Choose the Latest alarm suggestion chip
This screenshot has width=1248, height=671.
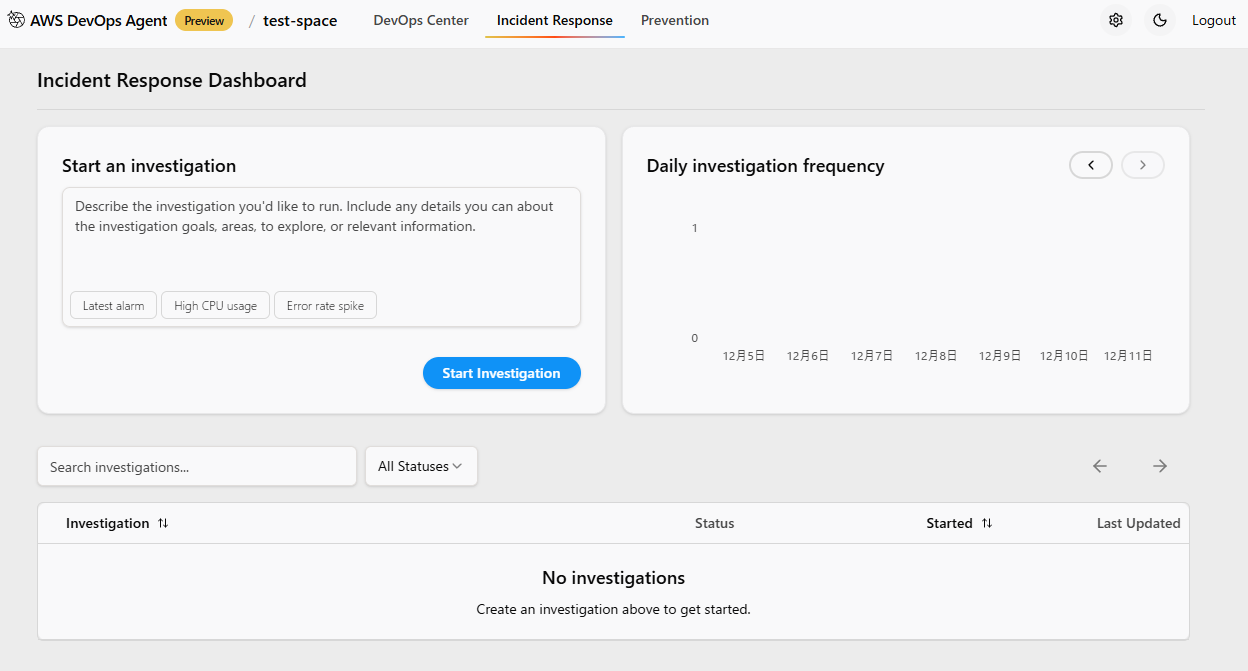point(114,306)
